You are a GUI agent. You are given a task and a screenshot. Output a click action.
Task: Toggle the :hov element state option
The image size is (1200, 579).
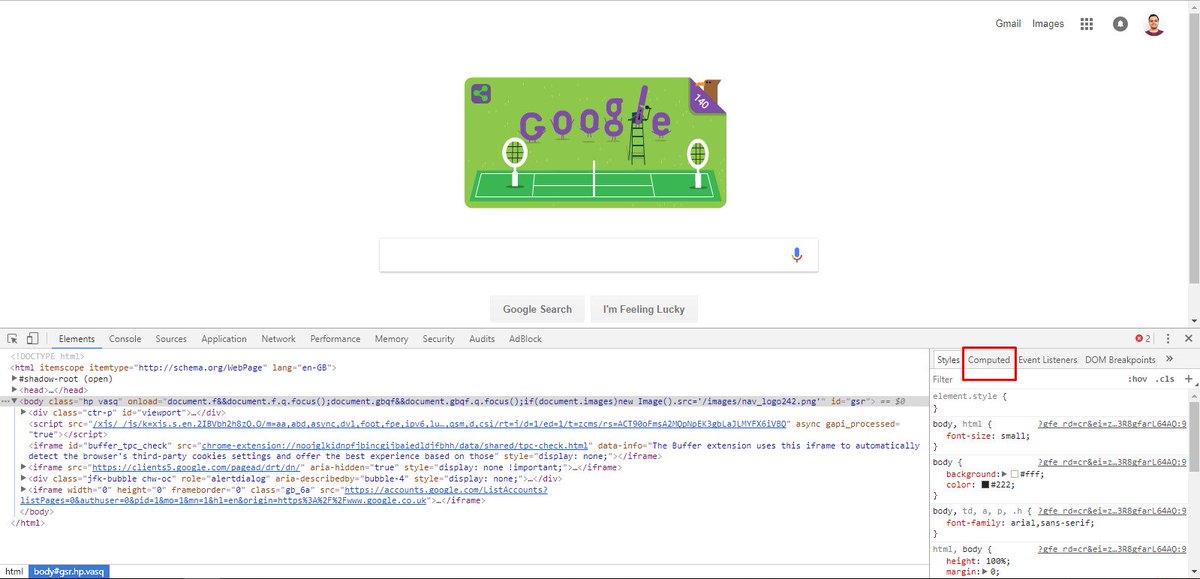(x=1137, y=379)
